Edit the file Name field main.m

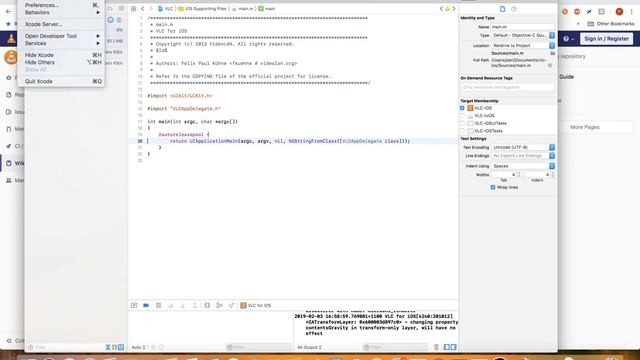[x=522, y=27]
